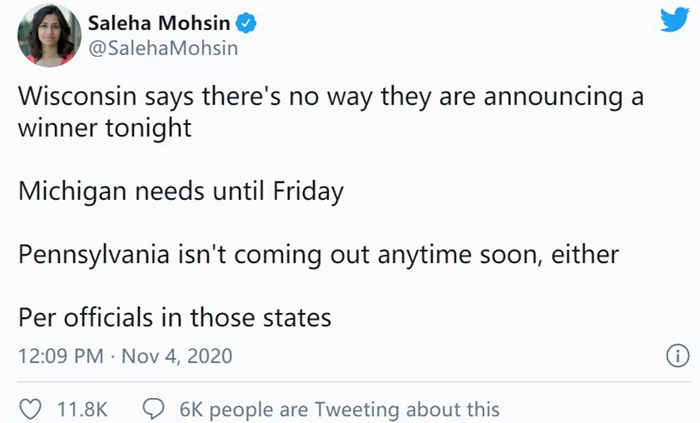Click the Twitter bird logo
The image size is (700, 423).
click(675, 22)
